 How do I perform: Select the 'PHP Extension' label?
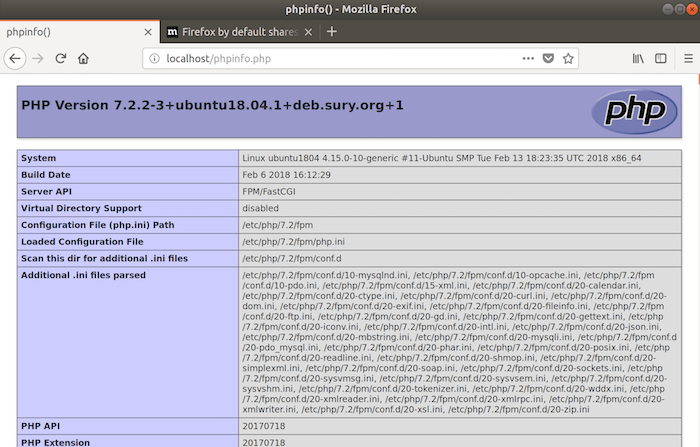pos(55,443)
